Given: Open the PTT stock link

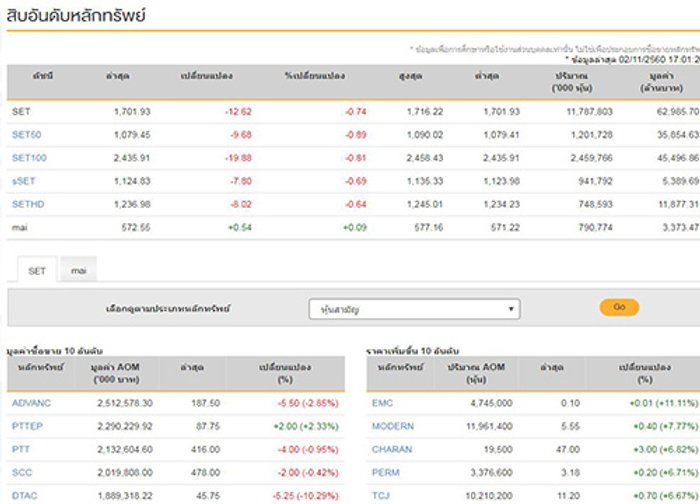Looking at the screenshot, I should (21, 449).
